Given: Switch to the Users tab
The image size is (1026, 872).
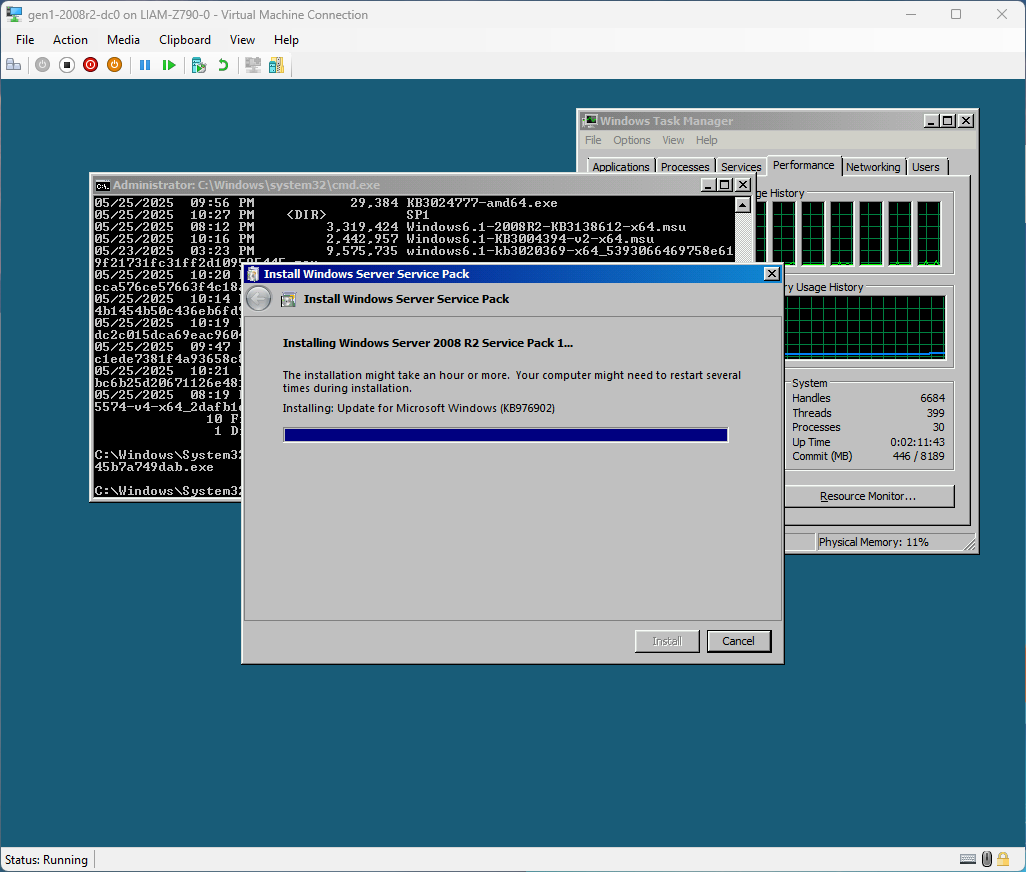Looking at the screenshot, I should coord(925,167).
